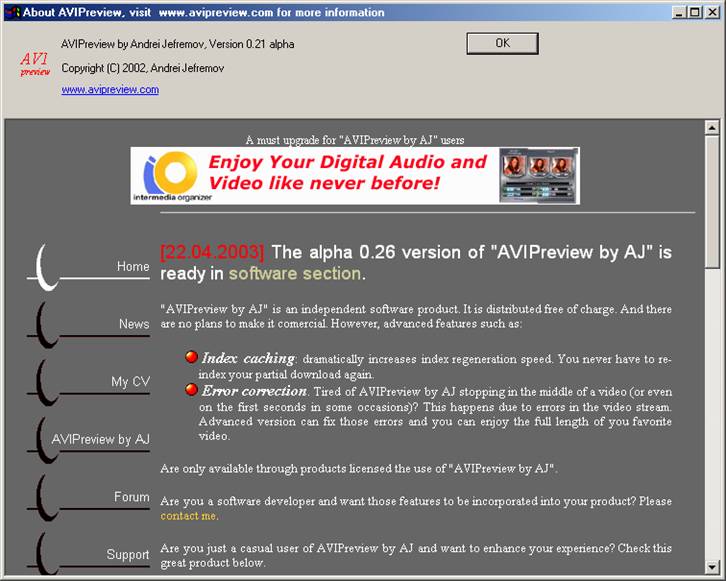Click the red bullet beside Error correction
This screenshot has height=581, width=726.
[x=191, y=391]
